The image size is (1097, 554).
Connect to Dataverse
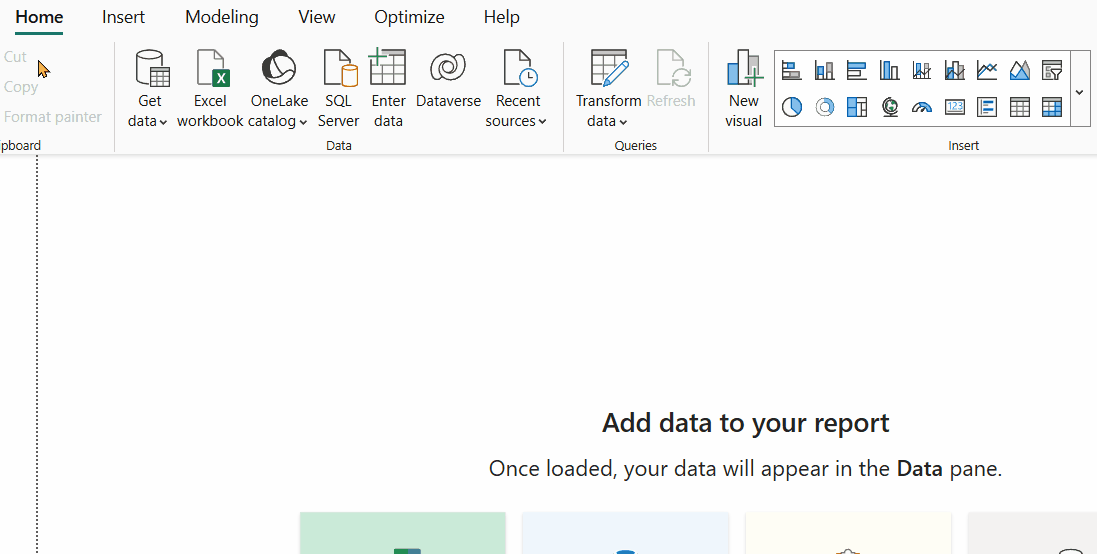pos(448,79)
